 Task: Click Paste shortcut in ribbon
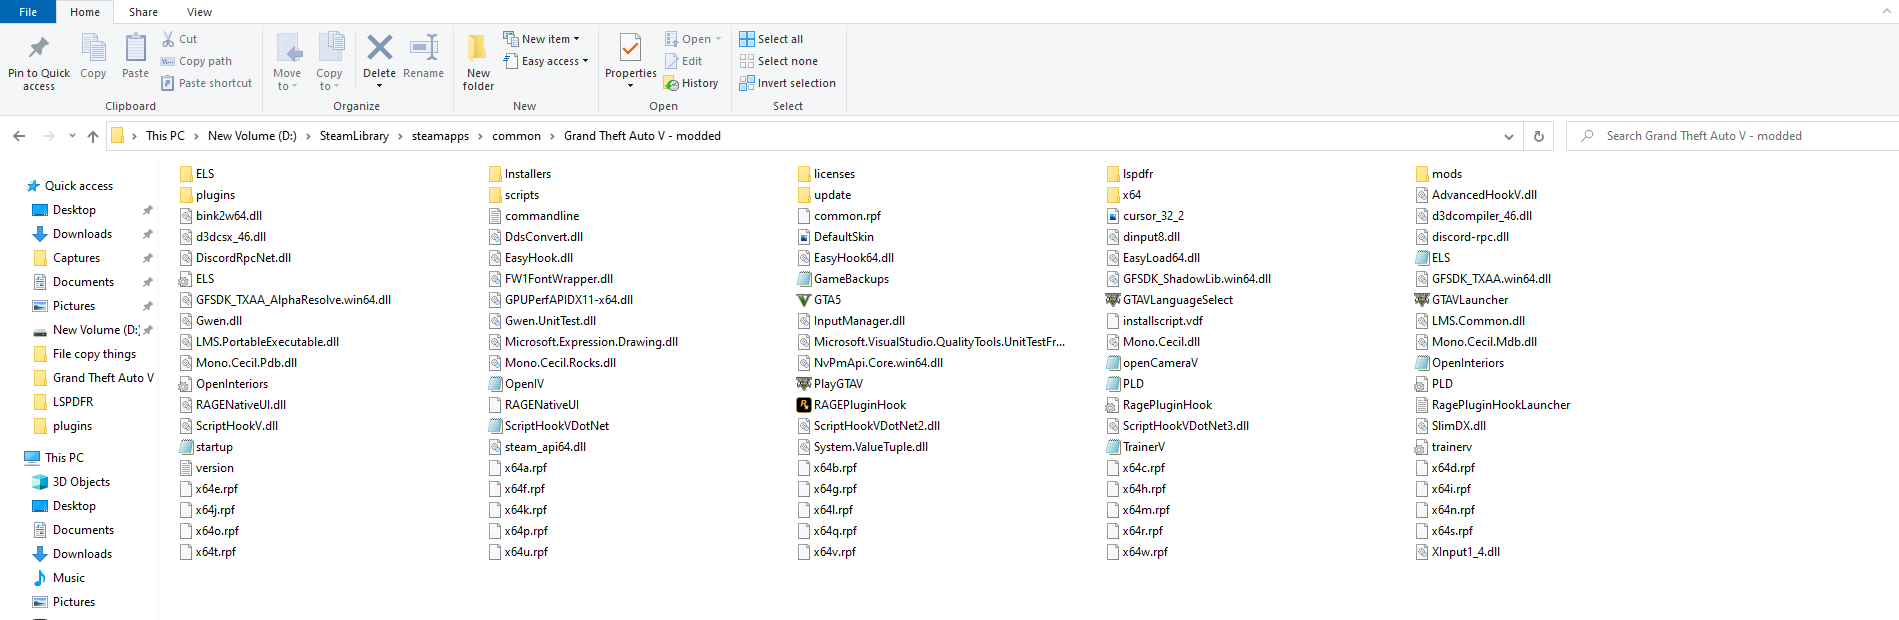[x=206, y=83]
